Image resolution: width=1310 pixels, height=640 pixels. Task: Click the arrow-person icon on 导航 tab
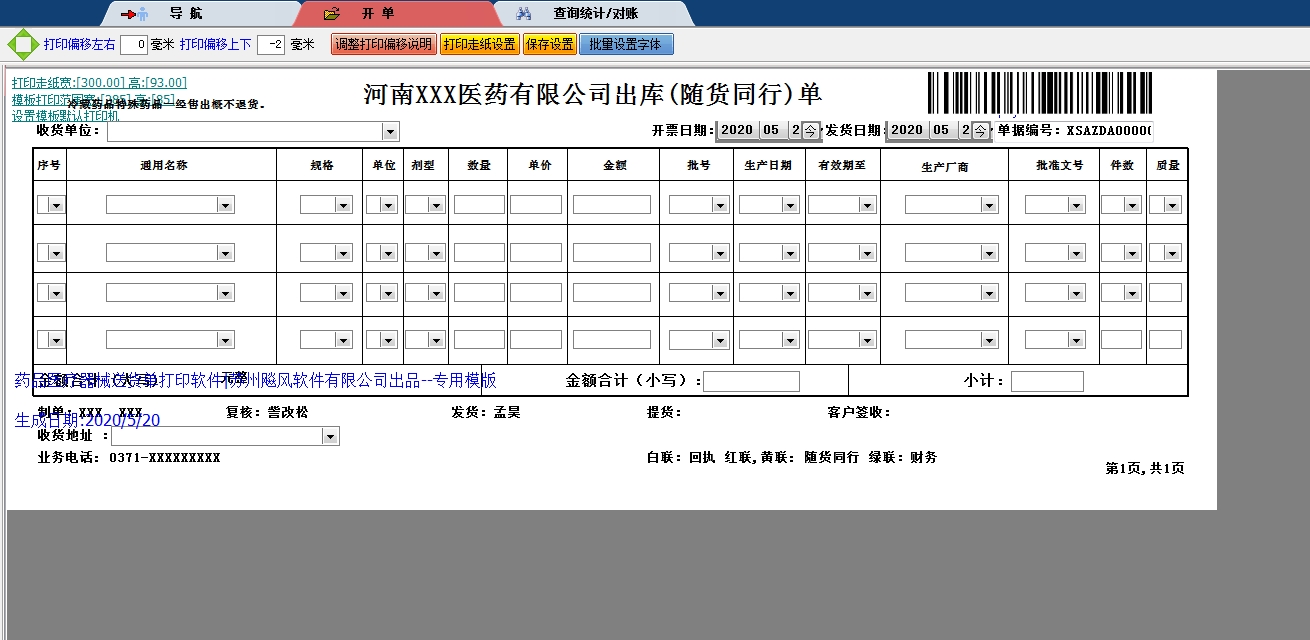pyautogui.click(x=134, y=14)
